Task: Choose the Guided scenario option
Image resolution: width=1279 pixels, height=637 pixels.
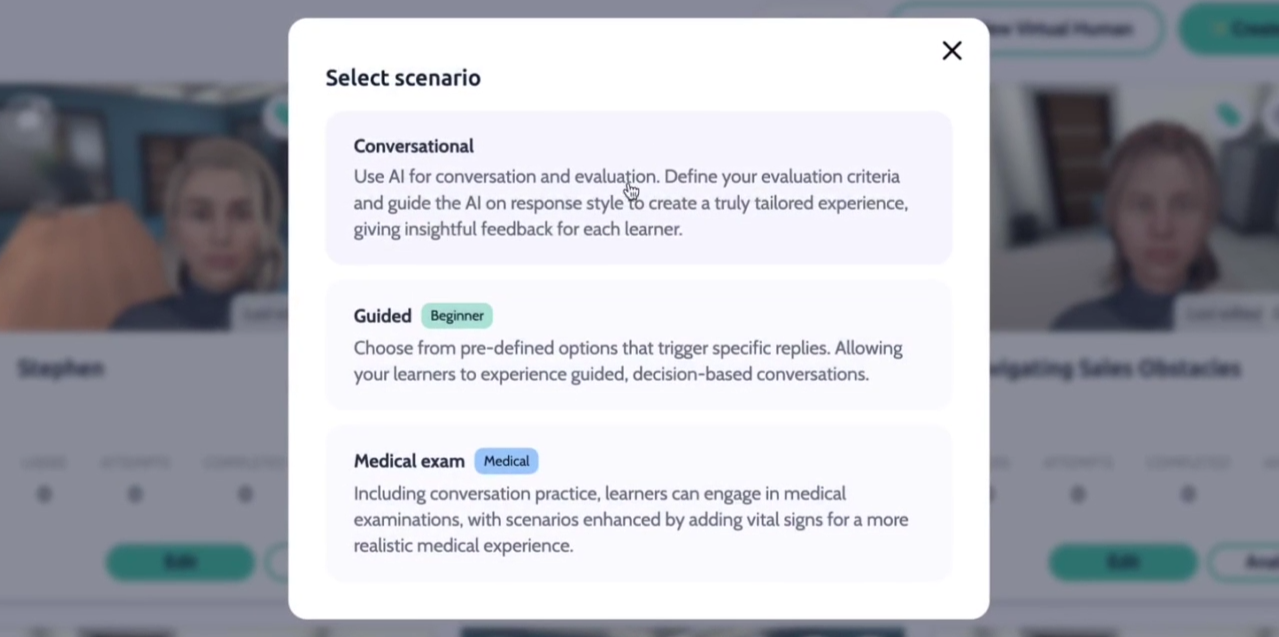Action: [638, 345]
